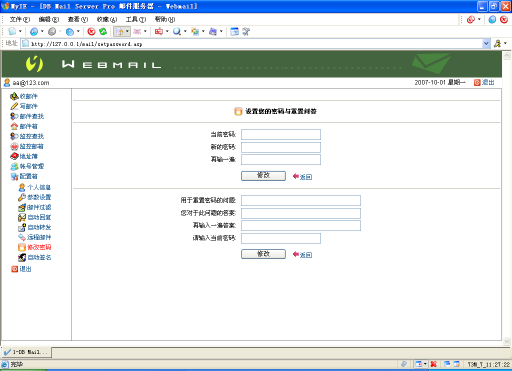The width and height of the screenshot is (512, 371).
Task: Click the 退出 logout link at top right
Action: pyautogui.click(x=484, y=82)
